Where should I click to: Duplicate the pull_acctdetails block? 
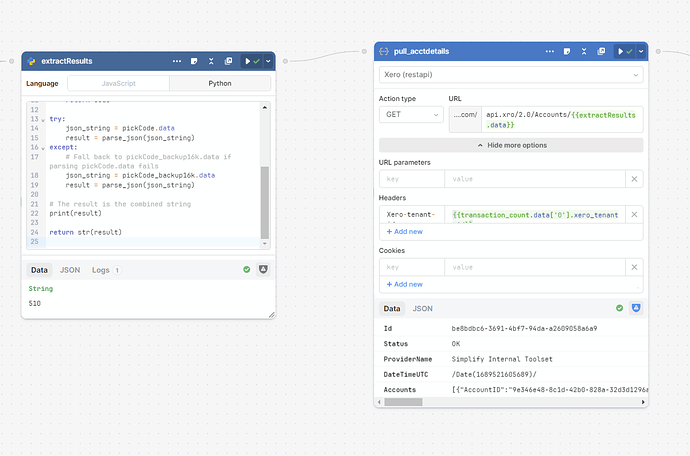[x=601, y=51]
